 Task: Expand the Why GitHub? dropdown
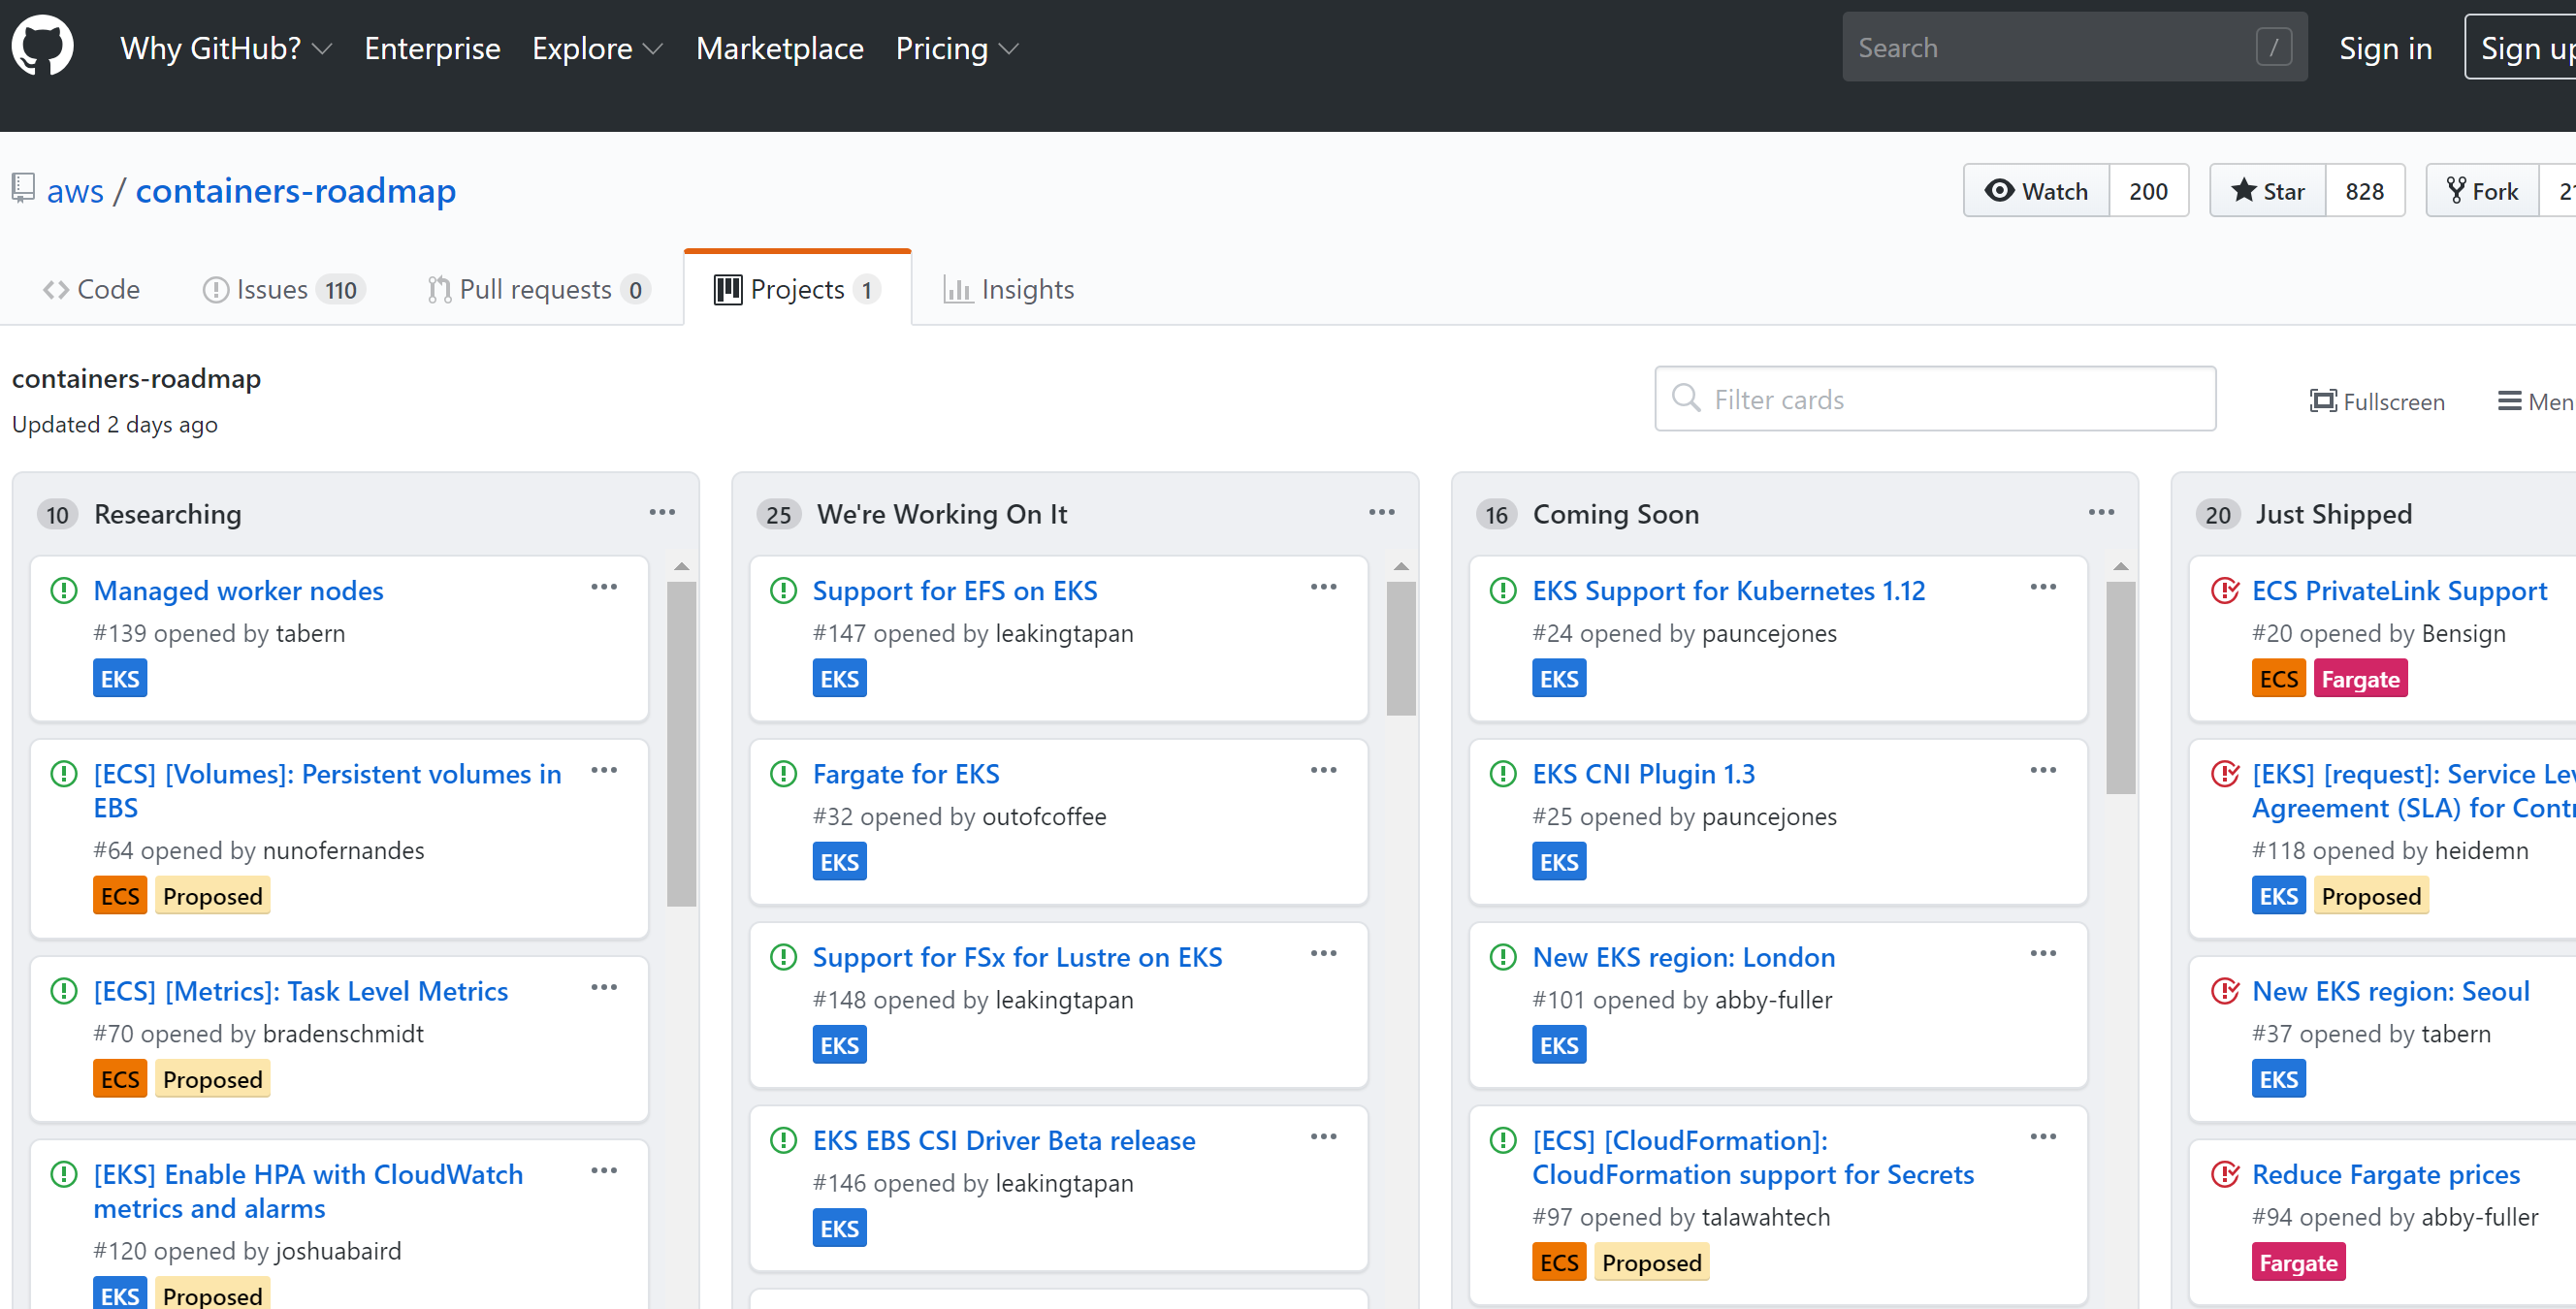[x=225, y=48]
